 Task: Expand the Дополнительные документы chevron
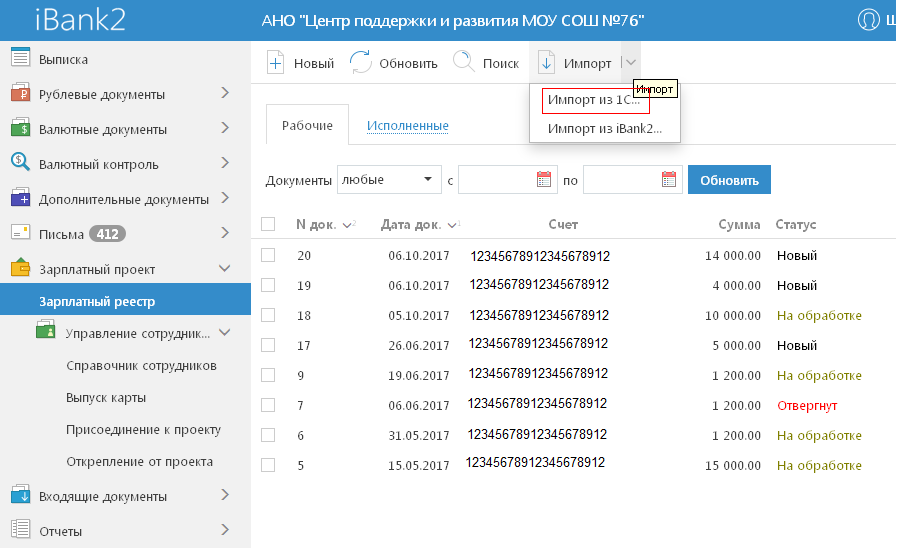pos(225,198)
